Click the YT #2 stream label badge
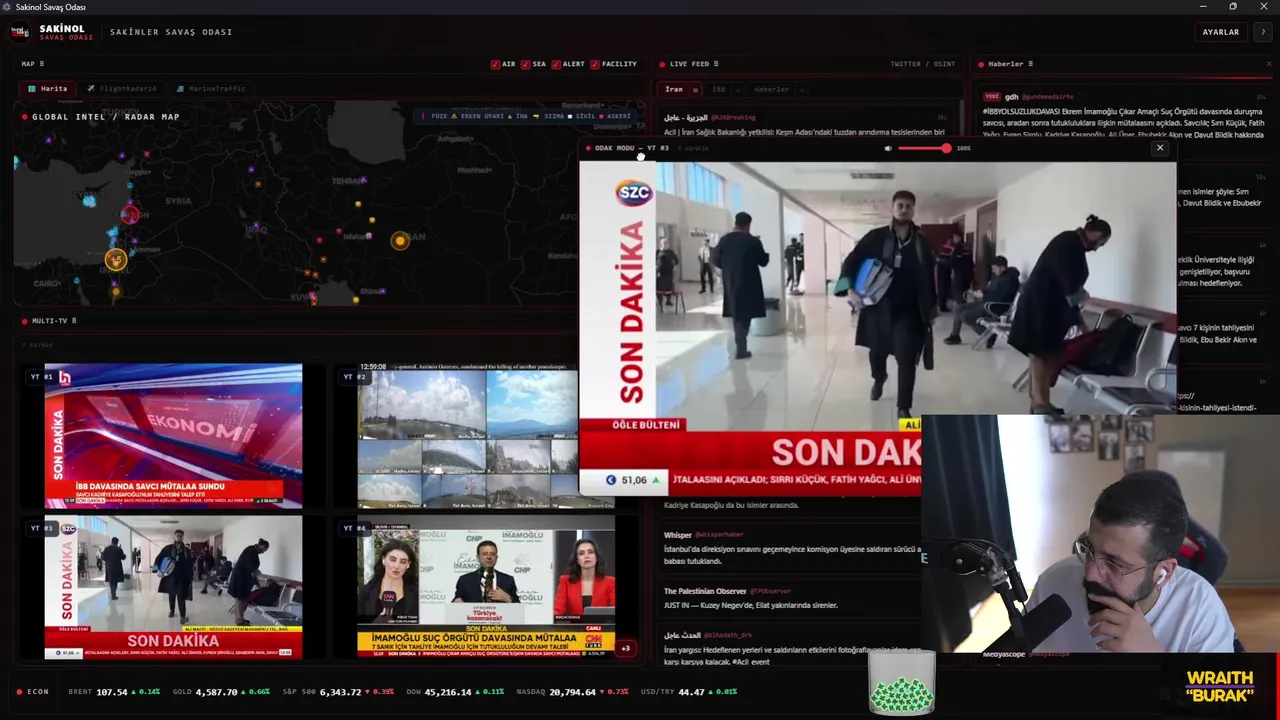 click(355, 377)
